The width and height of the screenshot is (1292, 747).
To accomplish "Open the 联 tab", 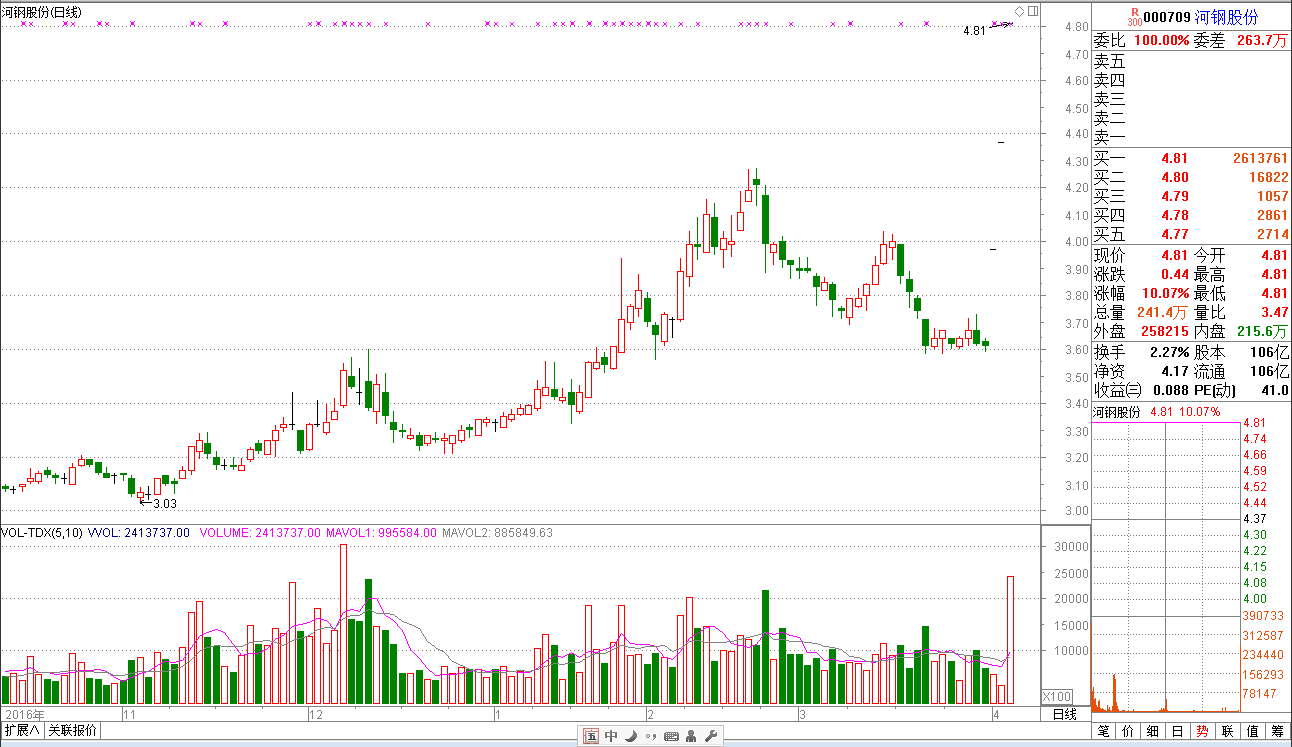I will click(x=1227, y=731).
